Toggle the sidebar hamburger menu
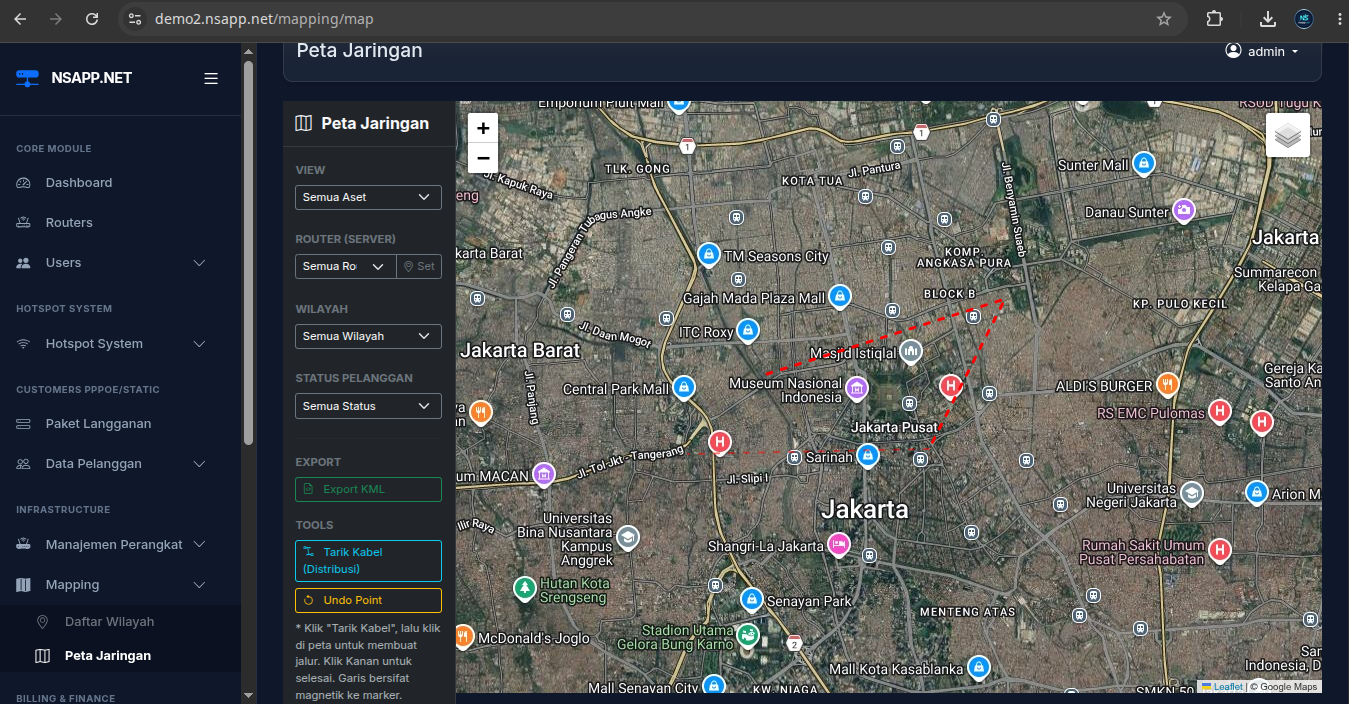Screen dimensions: 1349x704 [211, 78]
